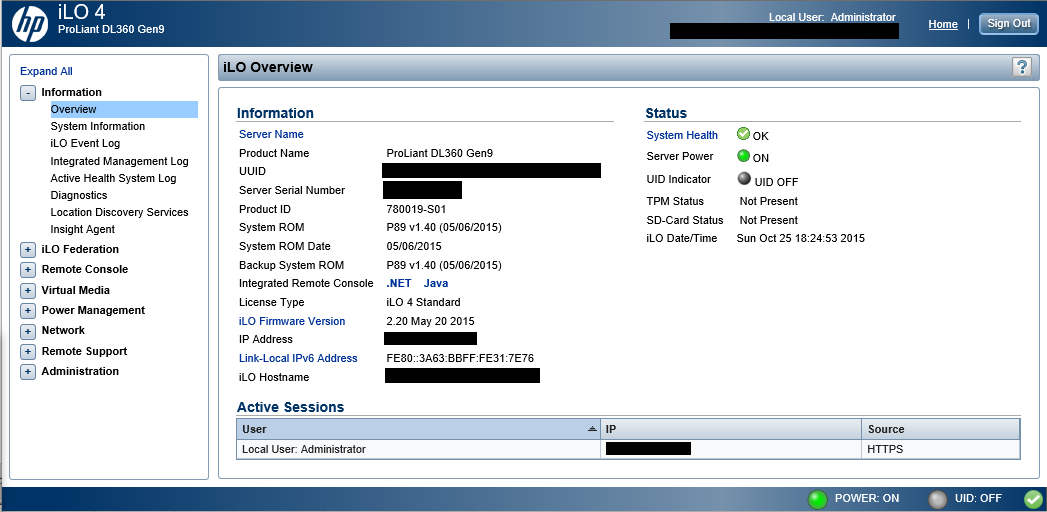Click the TPM Status Not Present value
The height and width of the screenshot is (512, 1047).
[769, 201]
